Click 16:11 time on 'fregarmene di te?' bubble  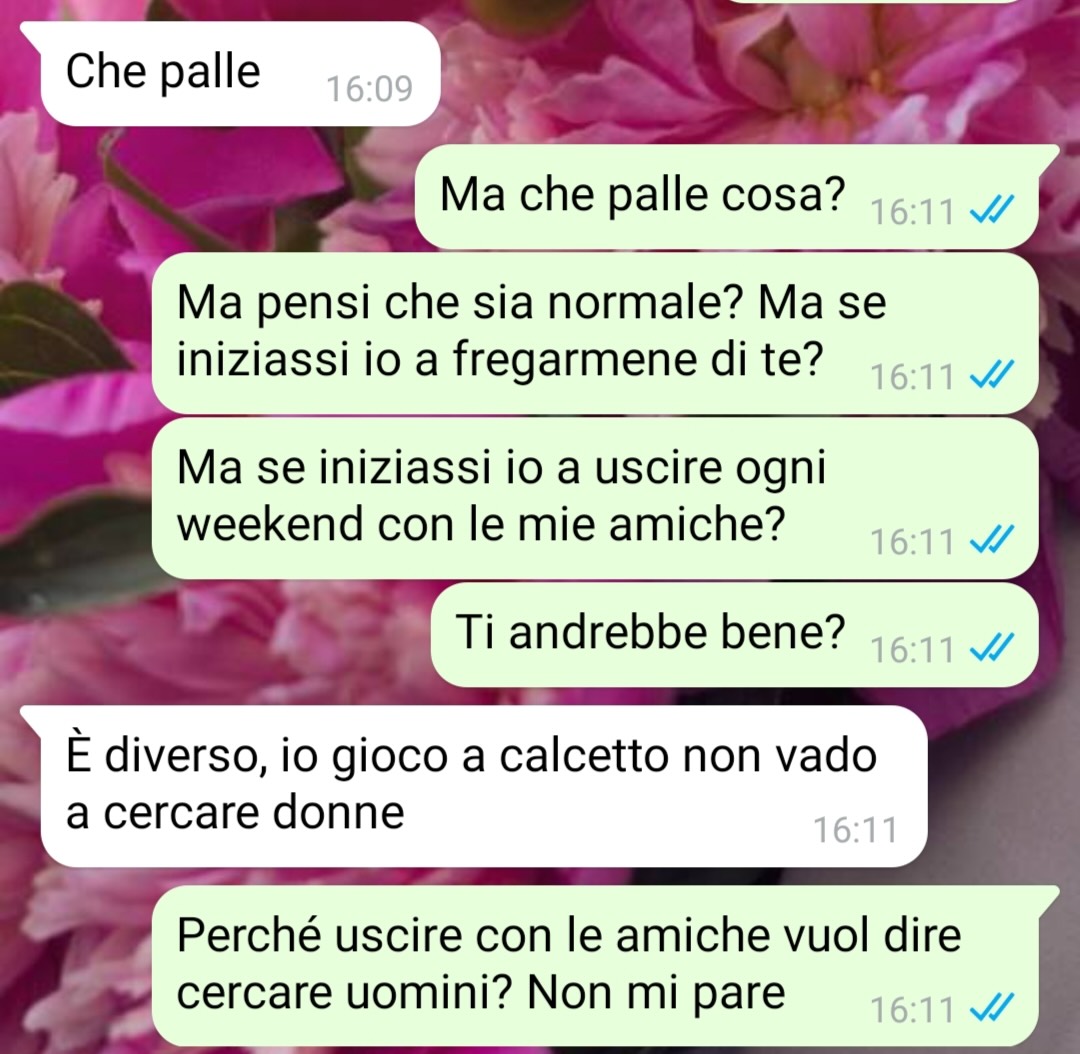click(x=912, y=377)
